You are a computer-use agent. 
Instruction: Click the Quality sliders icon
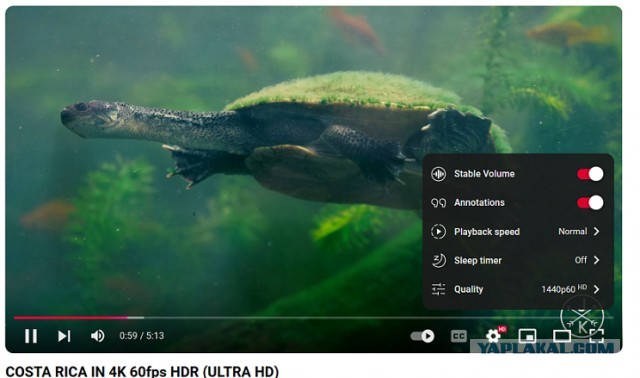[x=438, y=289]
